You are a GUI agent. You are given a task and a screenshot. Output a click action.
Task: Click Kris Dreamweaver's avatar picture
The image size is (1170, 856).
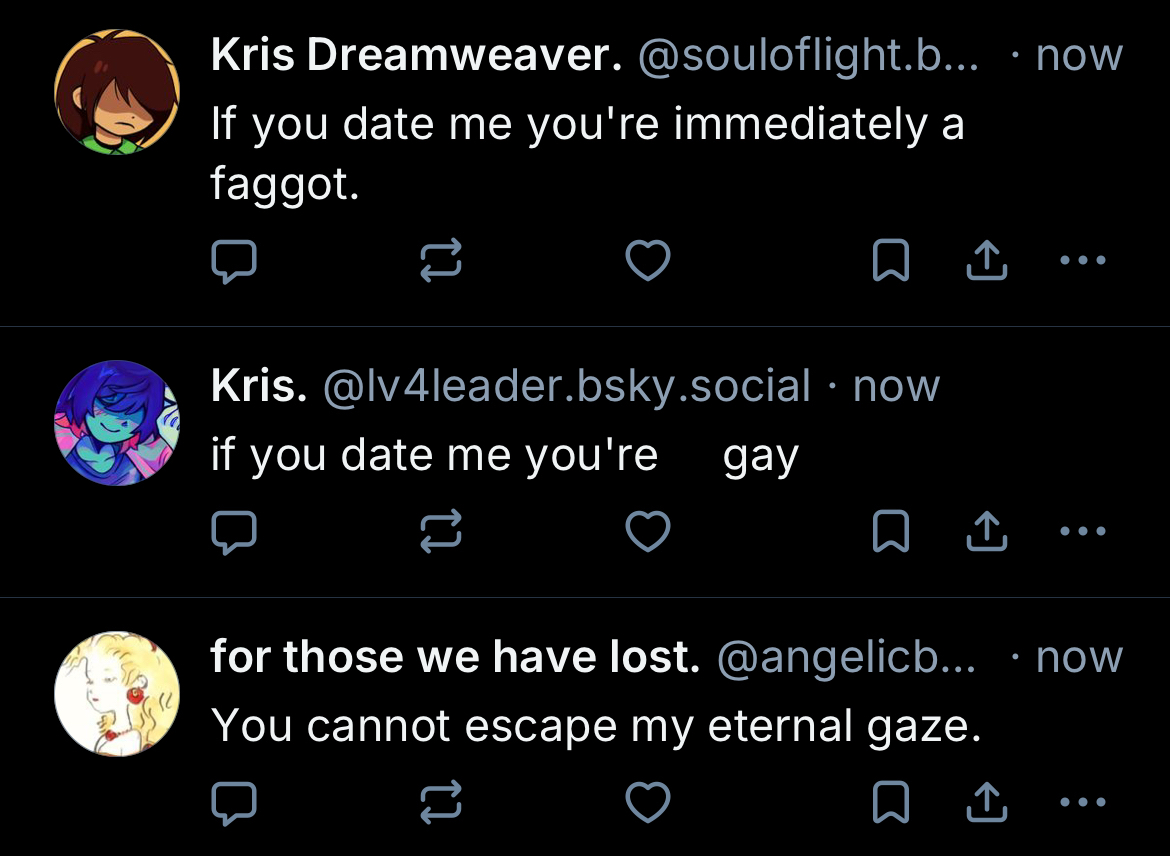tap(117, 92)
